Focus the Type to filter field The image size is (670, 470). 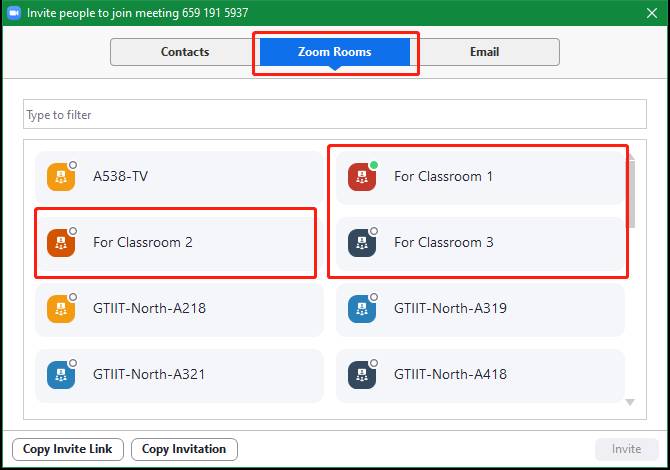click(x=335, y=114)
